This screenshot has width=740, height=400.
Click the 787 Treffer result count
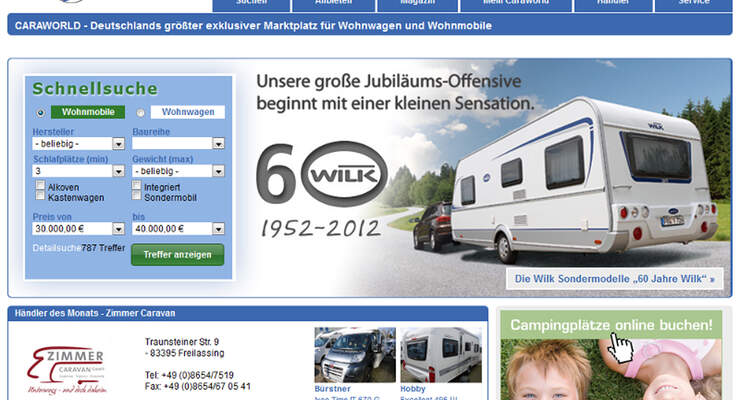coord(103,248)
